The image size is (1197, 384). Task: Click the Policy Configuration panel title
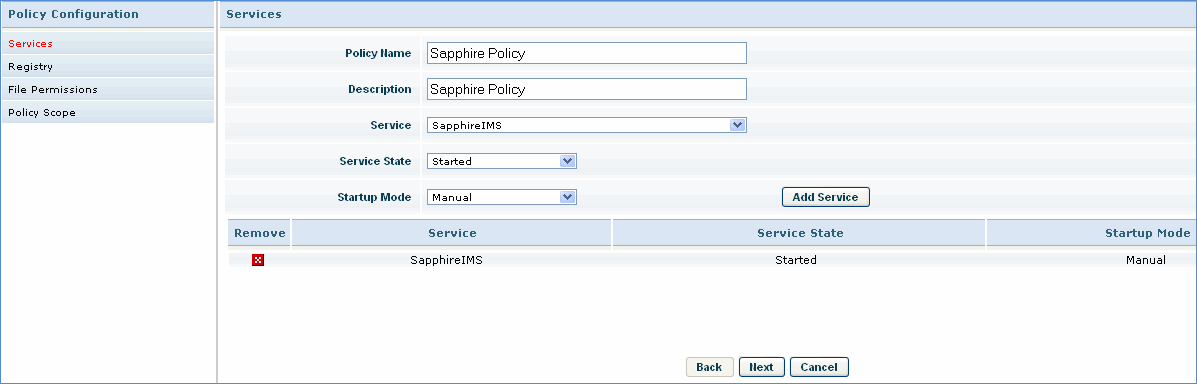click(x=73, y=14)
